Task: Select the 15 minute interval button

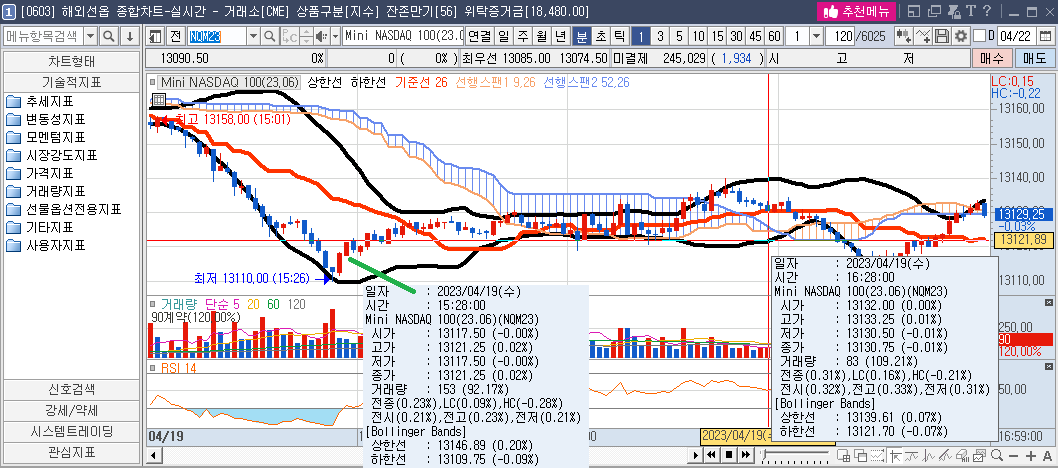Action: pos(717,36)
